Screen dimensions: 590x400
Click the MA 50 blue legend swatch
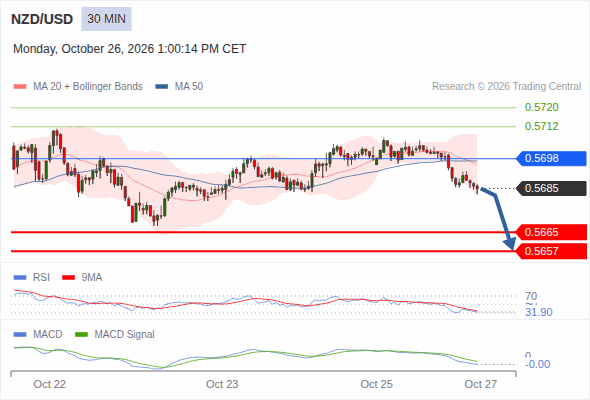click(162, 87)
